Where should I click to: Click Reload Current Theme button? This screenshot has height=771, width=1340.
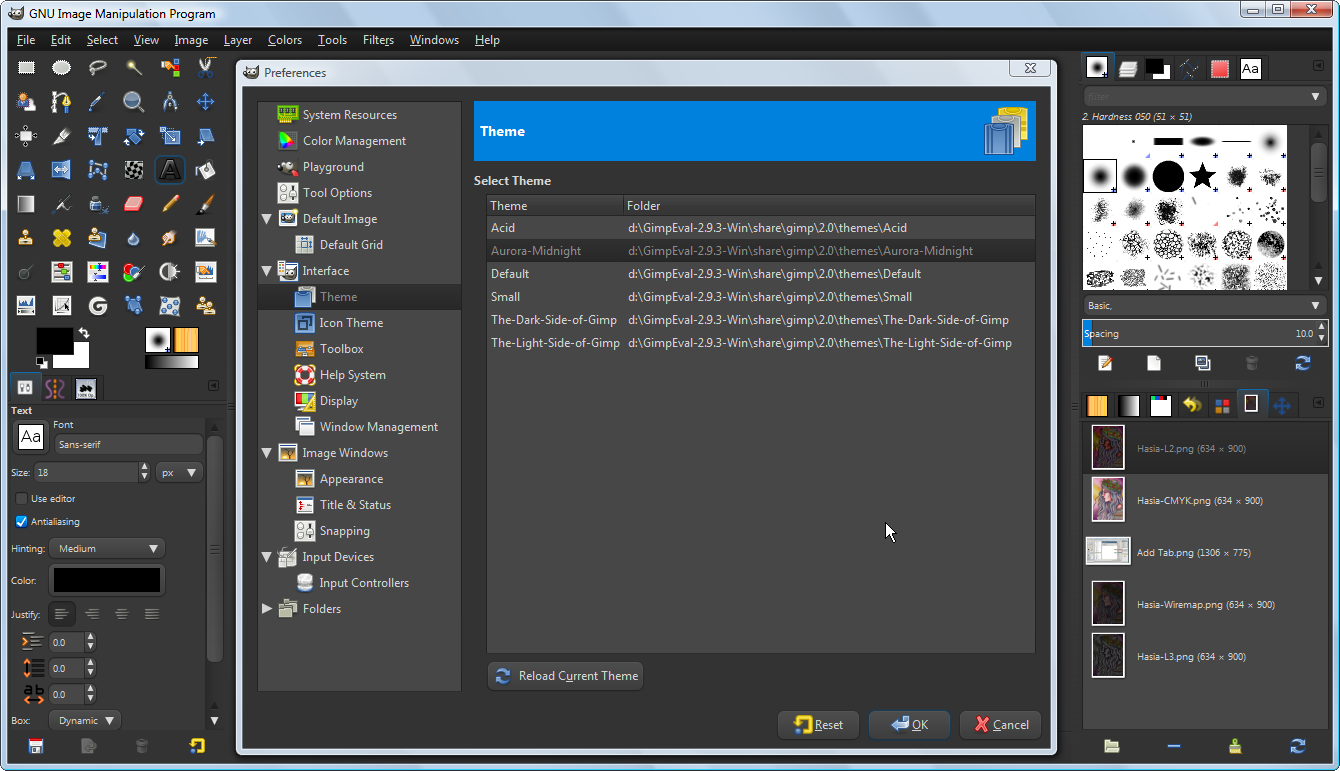(566, 676)
